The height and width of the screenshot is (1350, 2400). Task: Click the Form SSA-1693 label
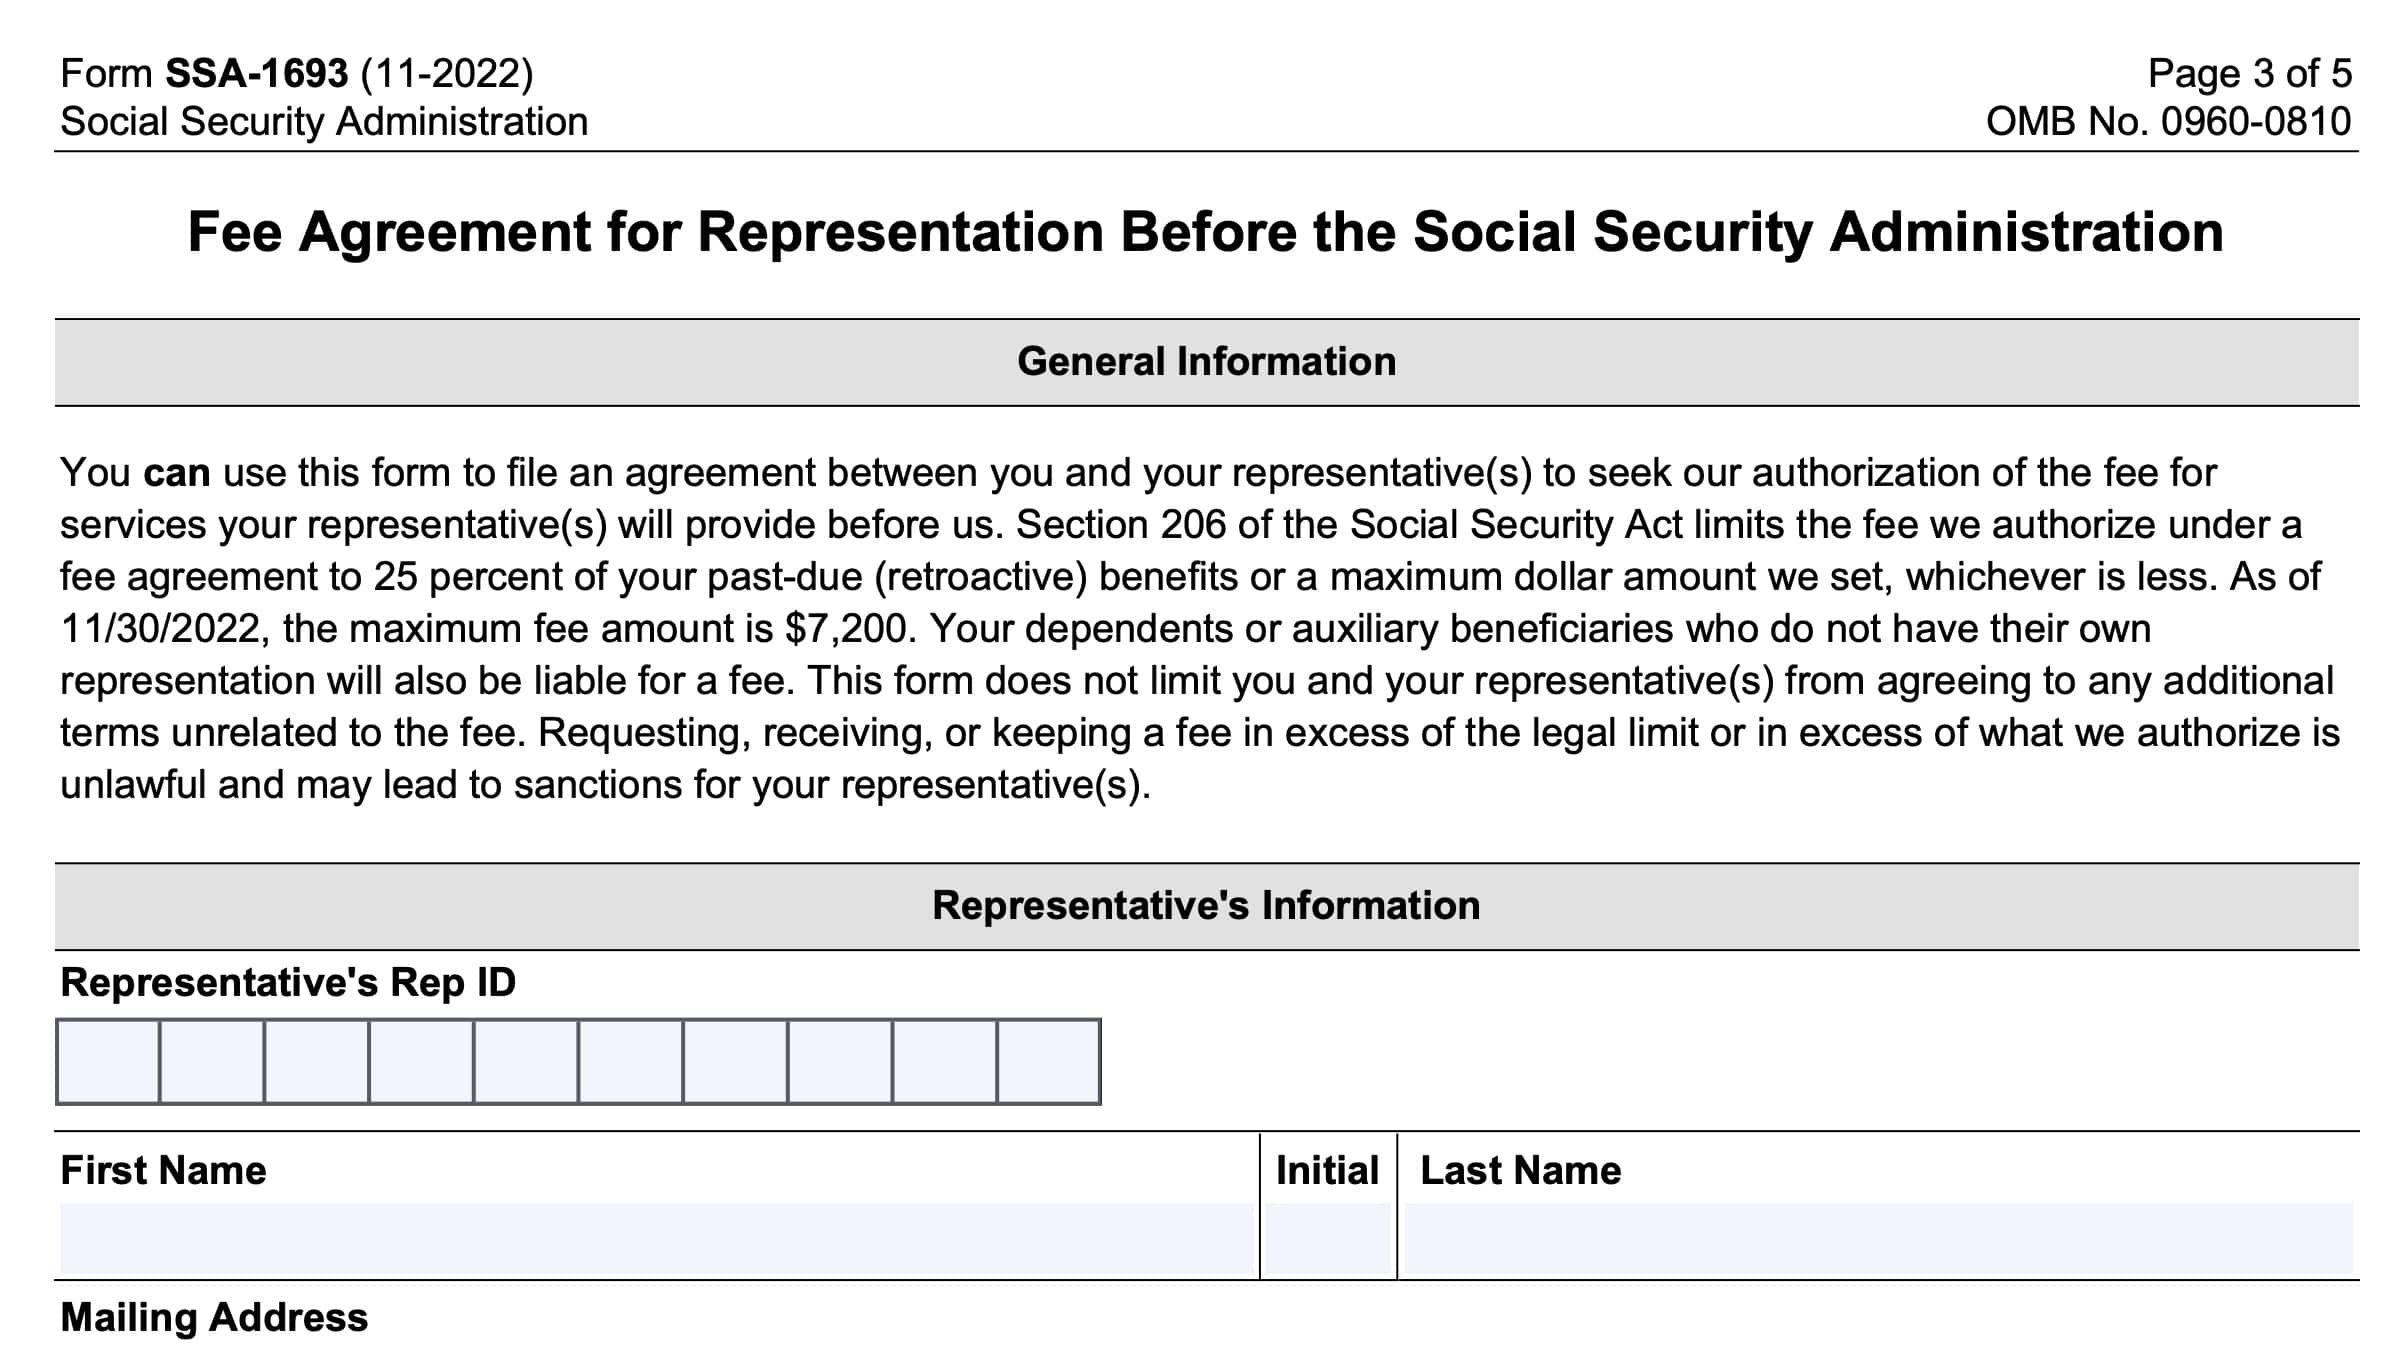[x=297, y=74]
